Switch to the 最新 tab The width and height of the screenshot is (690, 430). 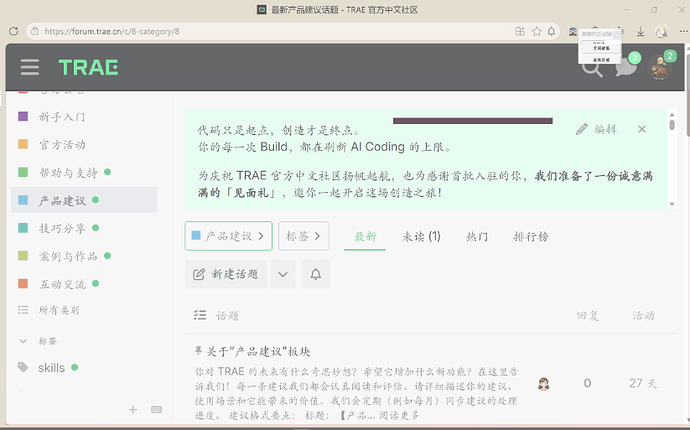point(365,237)
